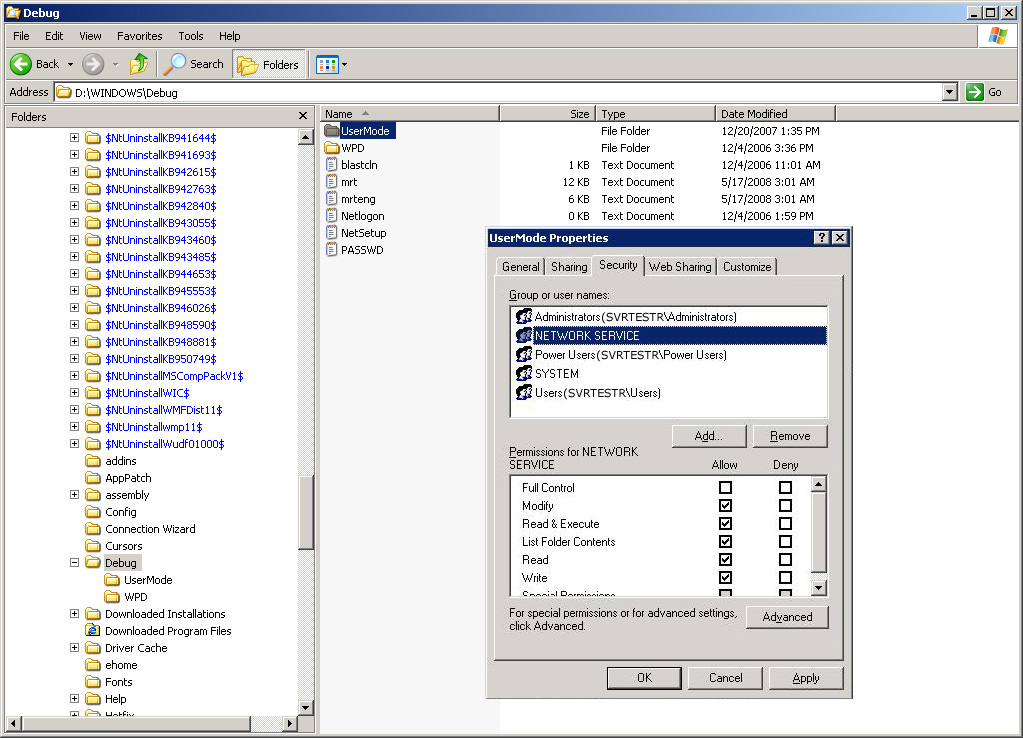Select the NetSetup document icon

tap(332, 232)
